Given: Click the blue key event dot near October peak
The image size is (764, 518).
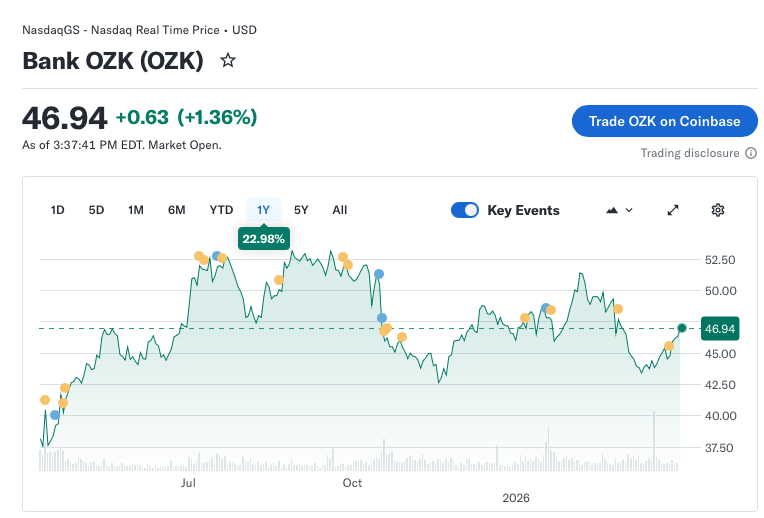Looking at the screenshot, I should [x=378, y=274].
